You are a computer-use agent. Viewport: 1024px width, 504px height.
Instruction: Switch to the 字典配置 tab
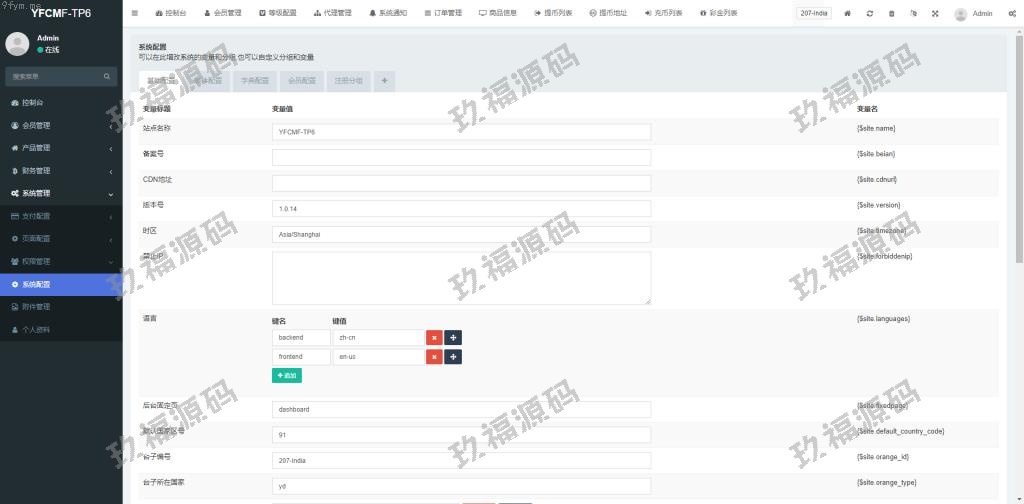(x=255, y=80)
